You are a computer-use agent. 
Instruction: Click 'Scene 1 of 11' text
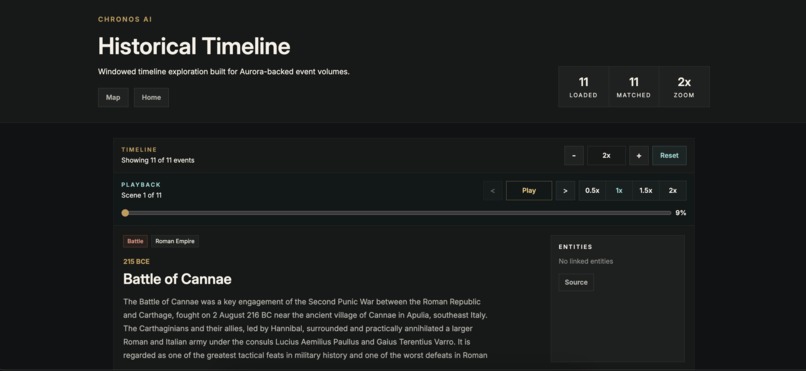click(141, 195)
